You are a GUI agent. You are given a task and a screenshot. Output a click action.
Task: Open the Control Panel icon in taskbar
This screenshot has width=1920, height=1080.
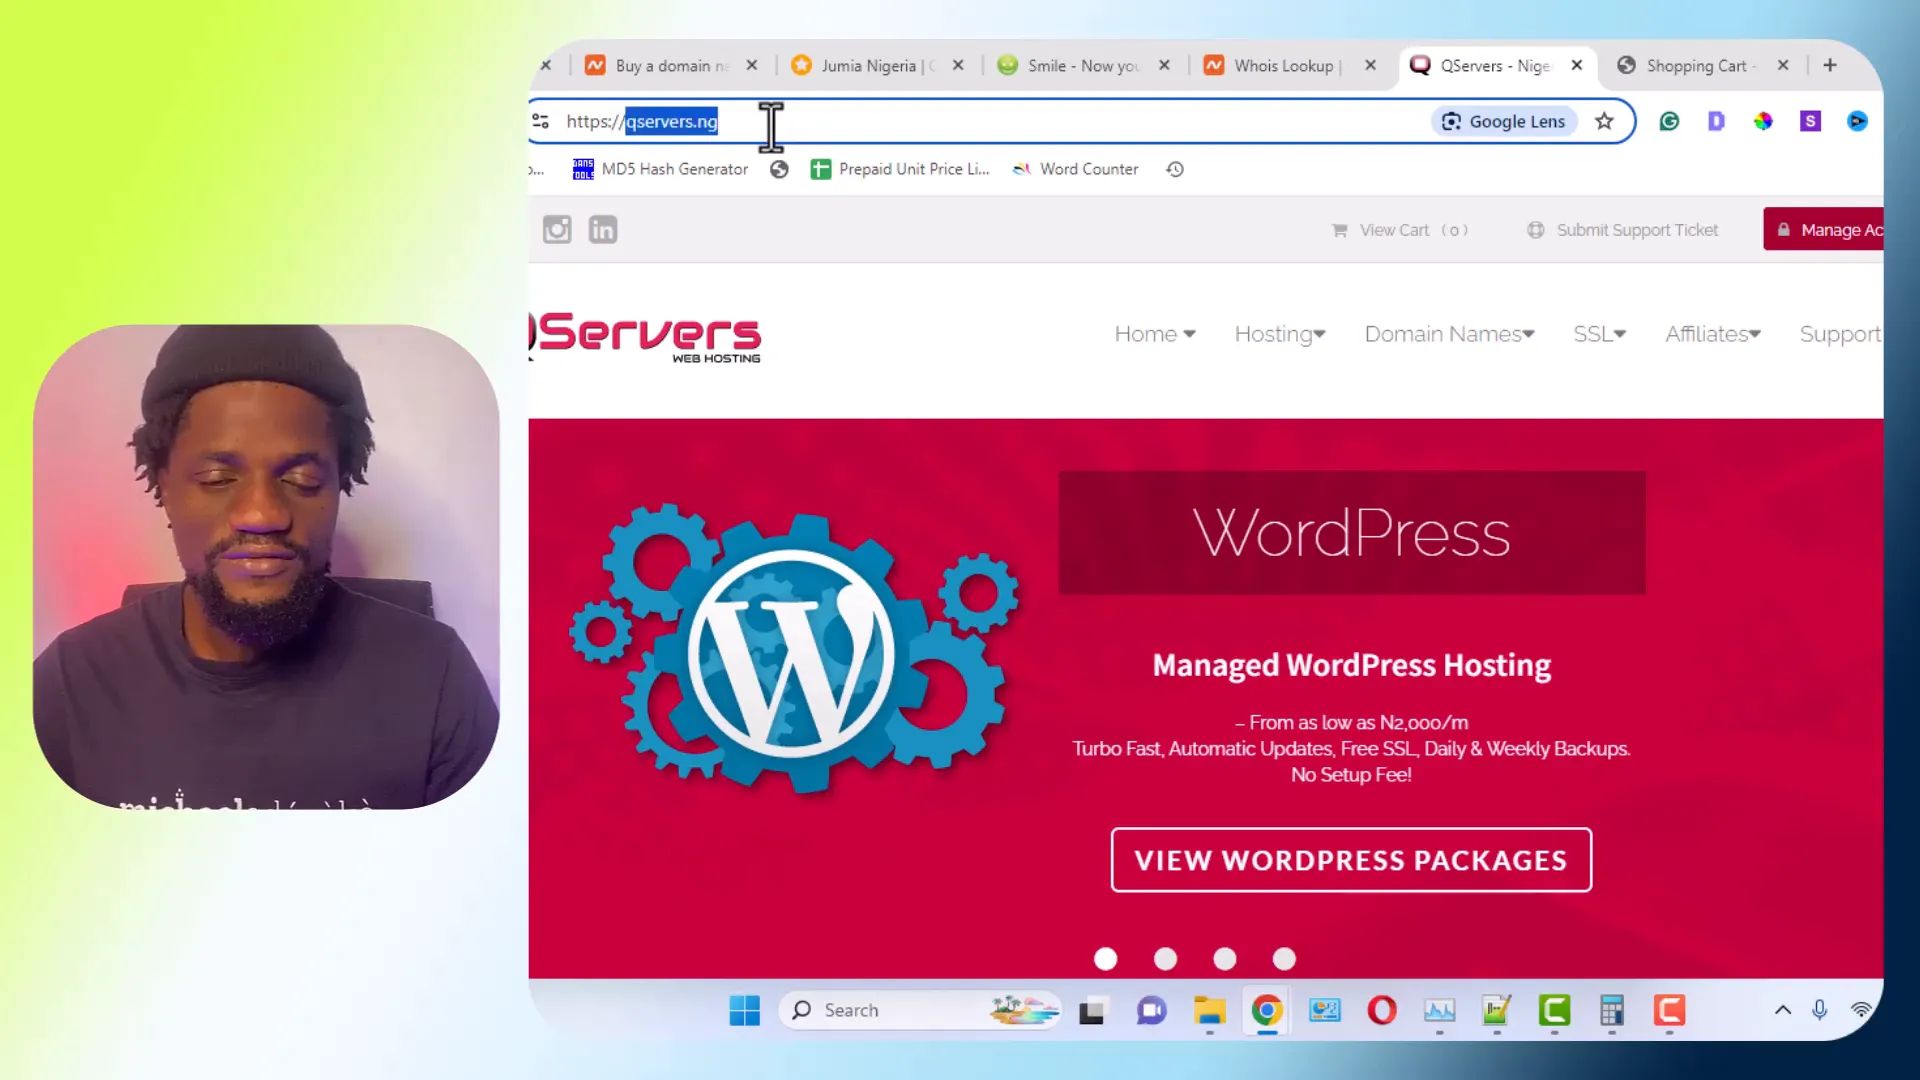tap(1325, 1011)
